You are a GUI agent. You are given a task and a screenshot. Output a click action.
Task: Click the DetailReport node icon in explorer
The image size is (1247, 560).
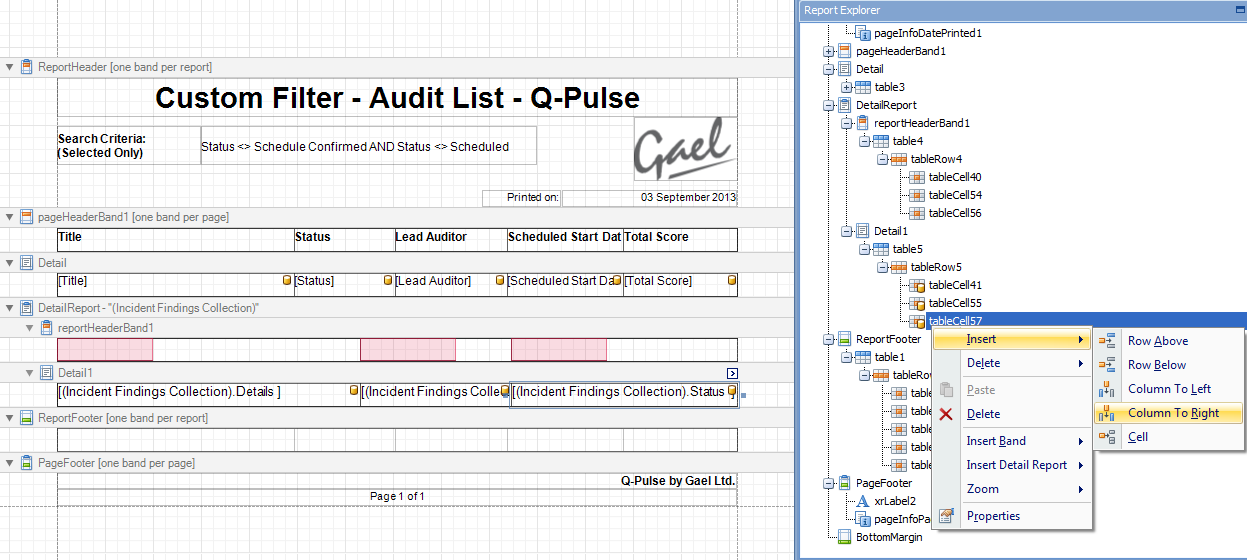[846, 105]
